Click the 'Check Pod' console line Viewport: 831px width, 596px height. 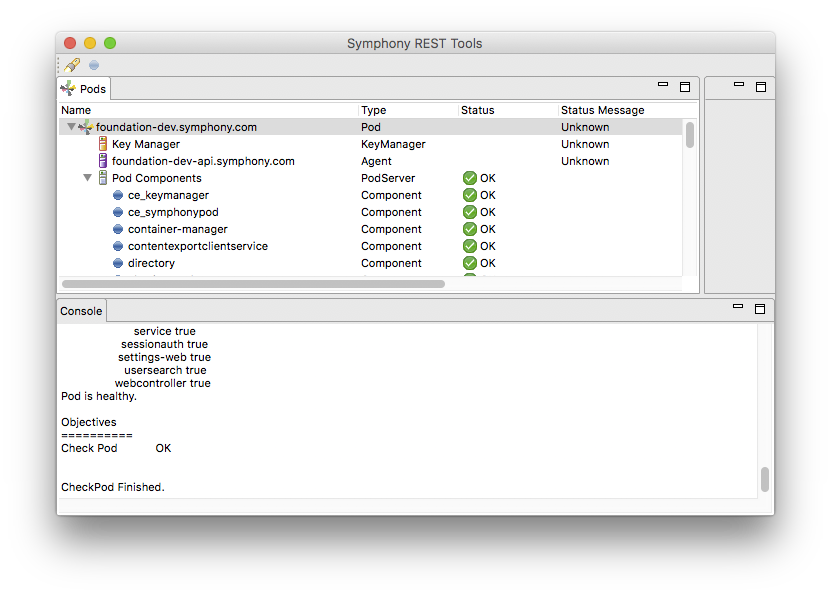tap(116, 448)
